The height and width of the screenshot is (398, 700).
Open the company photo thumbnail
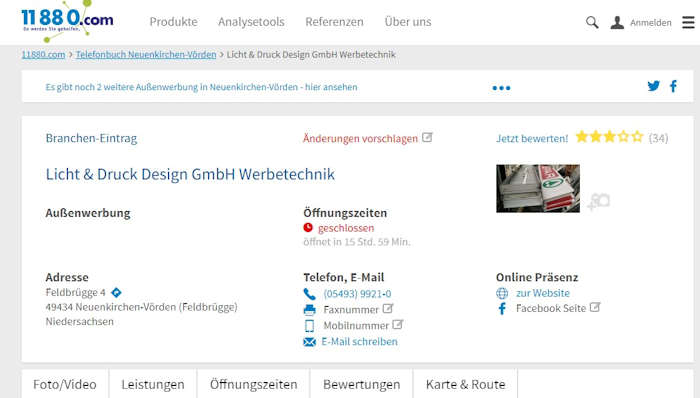[x=538, y=188]
